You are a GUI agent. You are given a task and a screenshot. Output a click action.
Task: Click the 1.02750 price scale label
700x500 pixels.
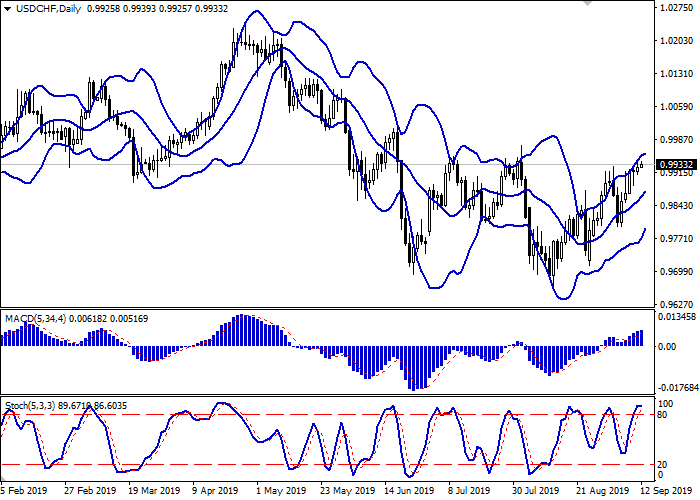[677, 8]
